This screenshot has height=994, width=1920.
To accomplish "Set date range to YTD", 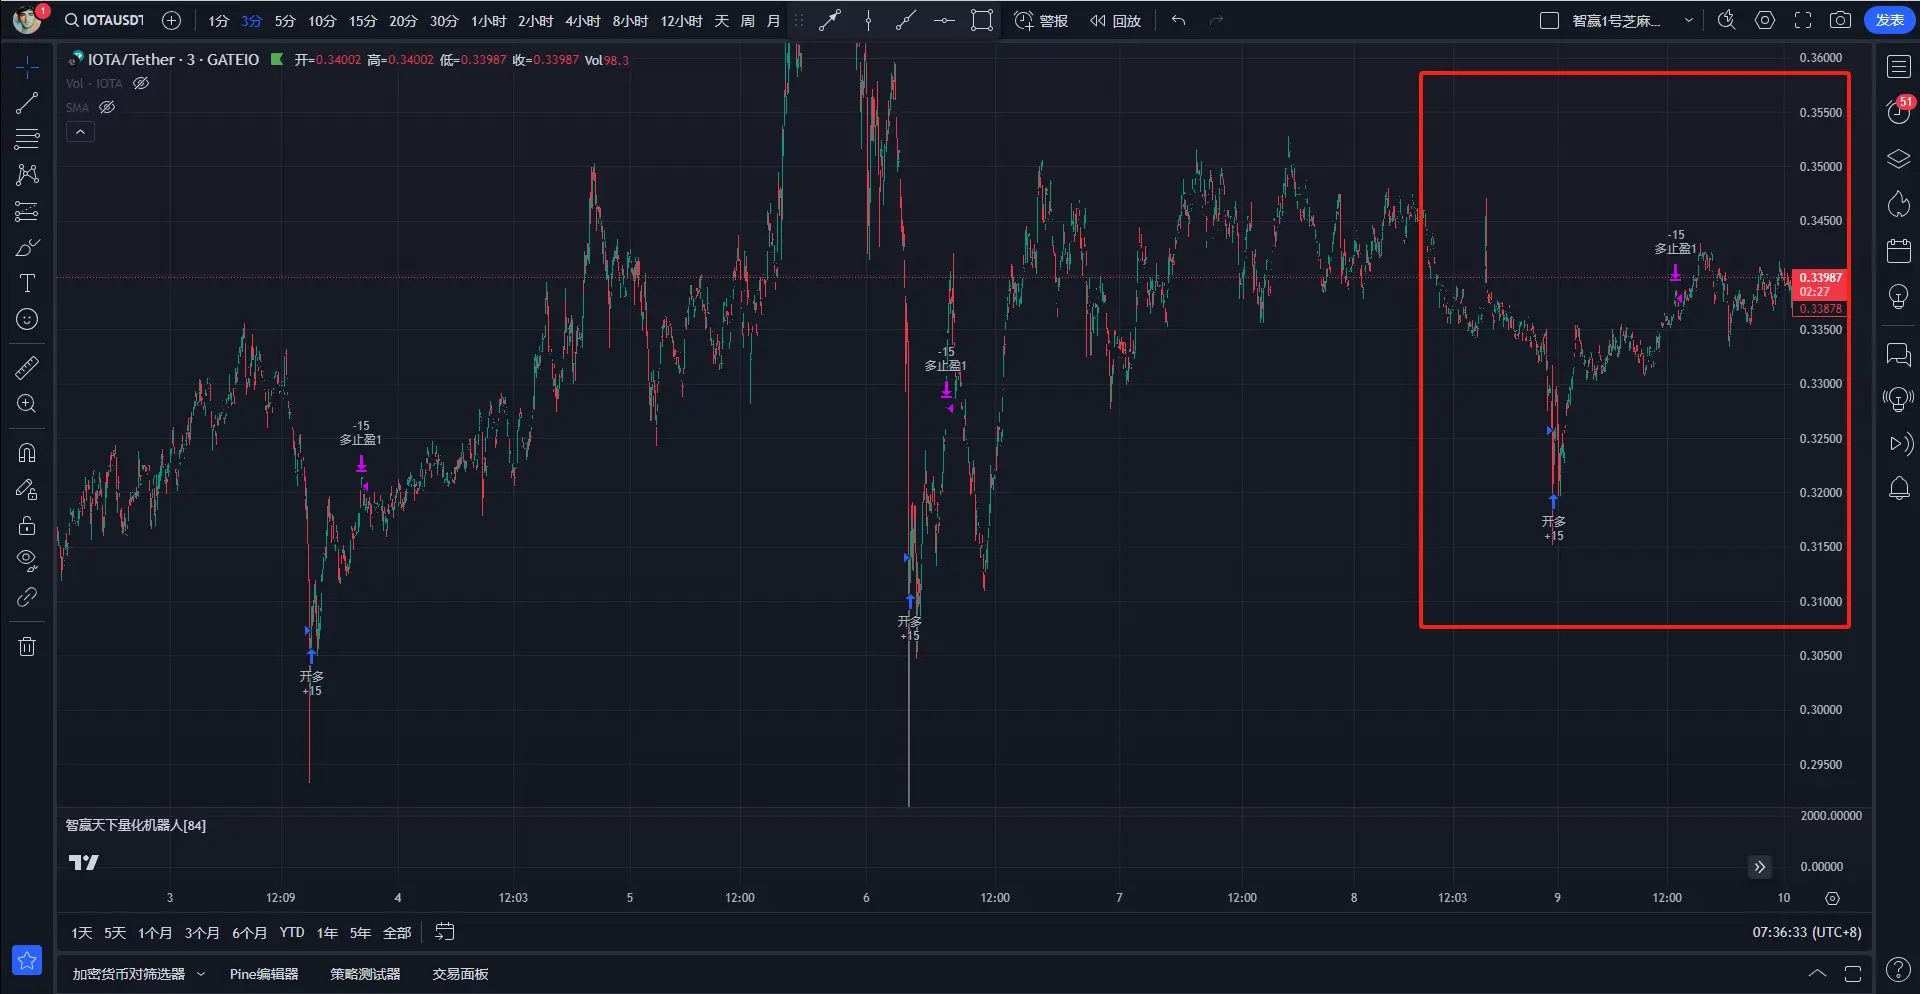I will click(x=292, y=932).
